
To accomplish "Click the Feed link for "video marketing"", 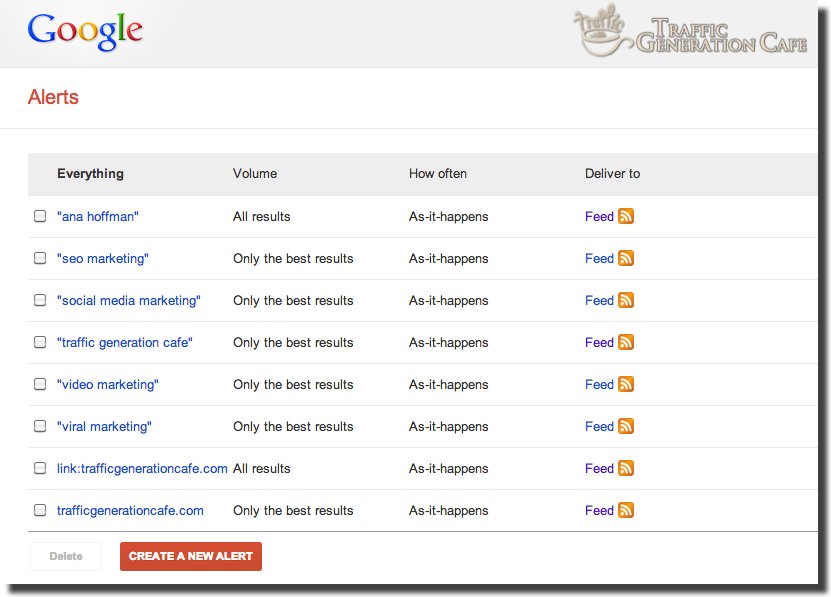I will click(599, 384).
